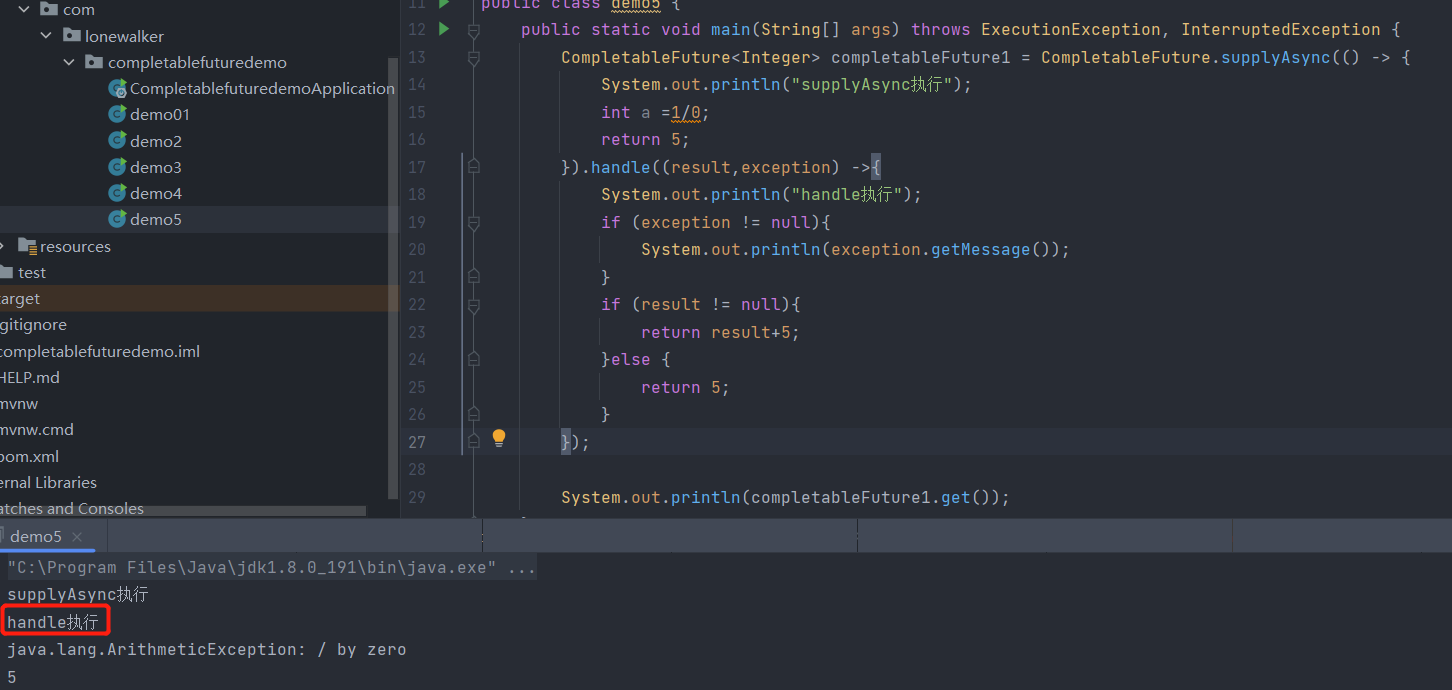Click the horizontal scrollbar under project tree
1452x690 pixels.
click(183, 511)
